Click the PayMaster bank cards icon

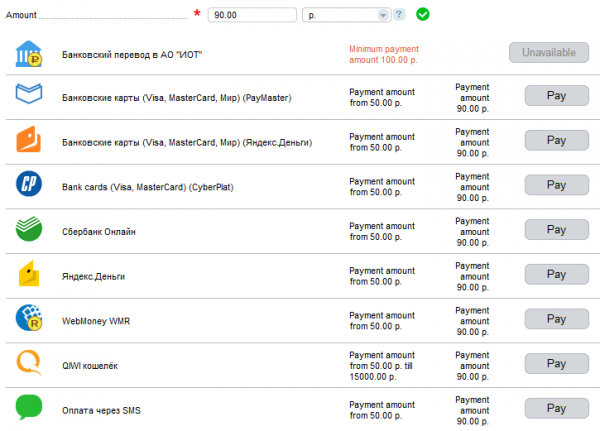point(28,97)
